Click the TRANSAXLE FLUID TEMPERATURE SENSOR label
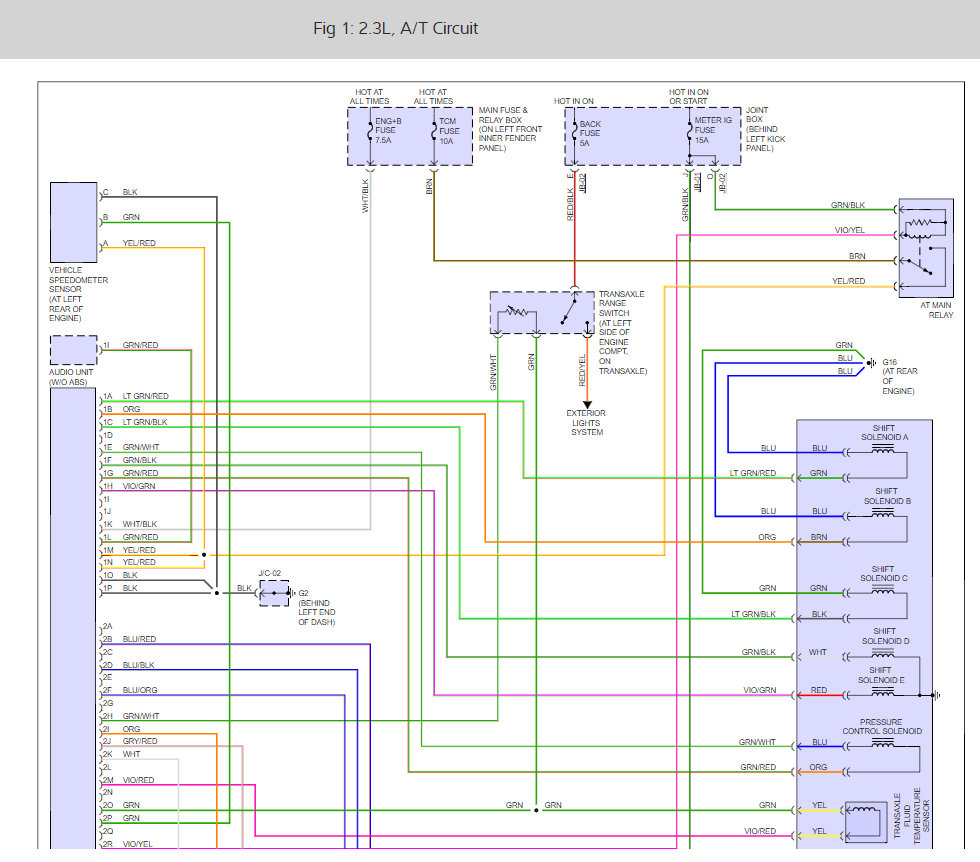This screenshot has width=980, height=862. (912, 816)
